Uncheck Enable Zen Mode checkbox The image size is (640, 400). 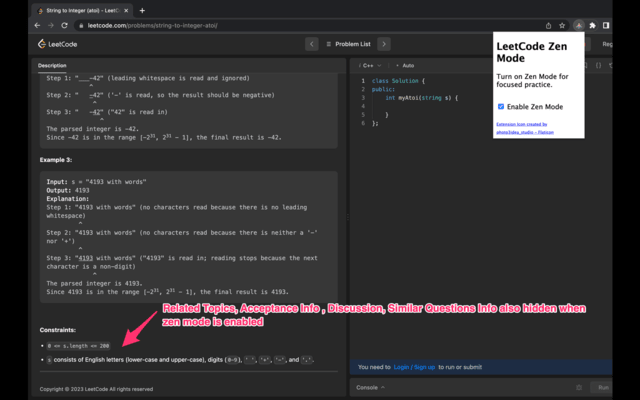(x=501, y=107)
